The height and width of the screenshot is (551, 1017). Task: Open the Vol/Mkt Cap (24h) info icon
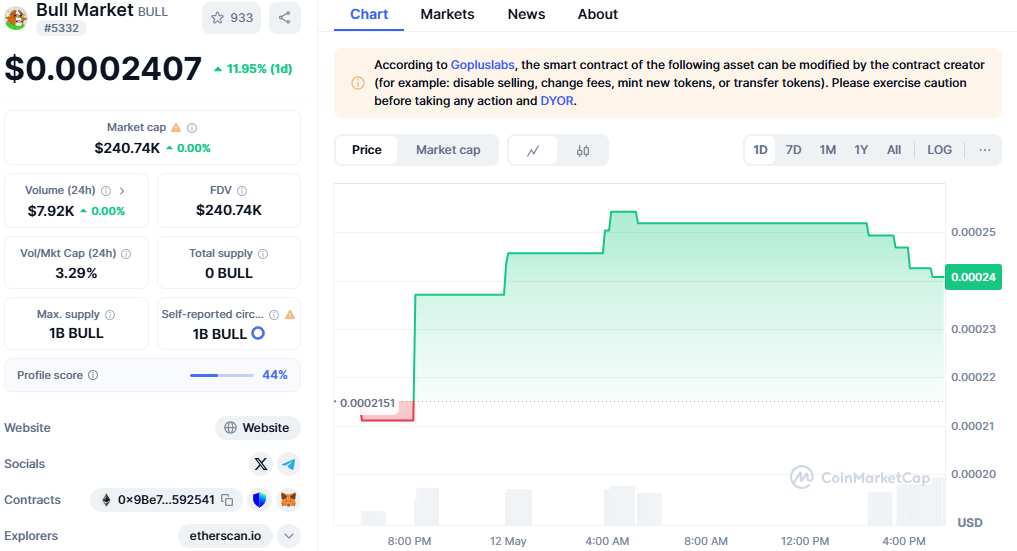[126, 253]
